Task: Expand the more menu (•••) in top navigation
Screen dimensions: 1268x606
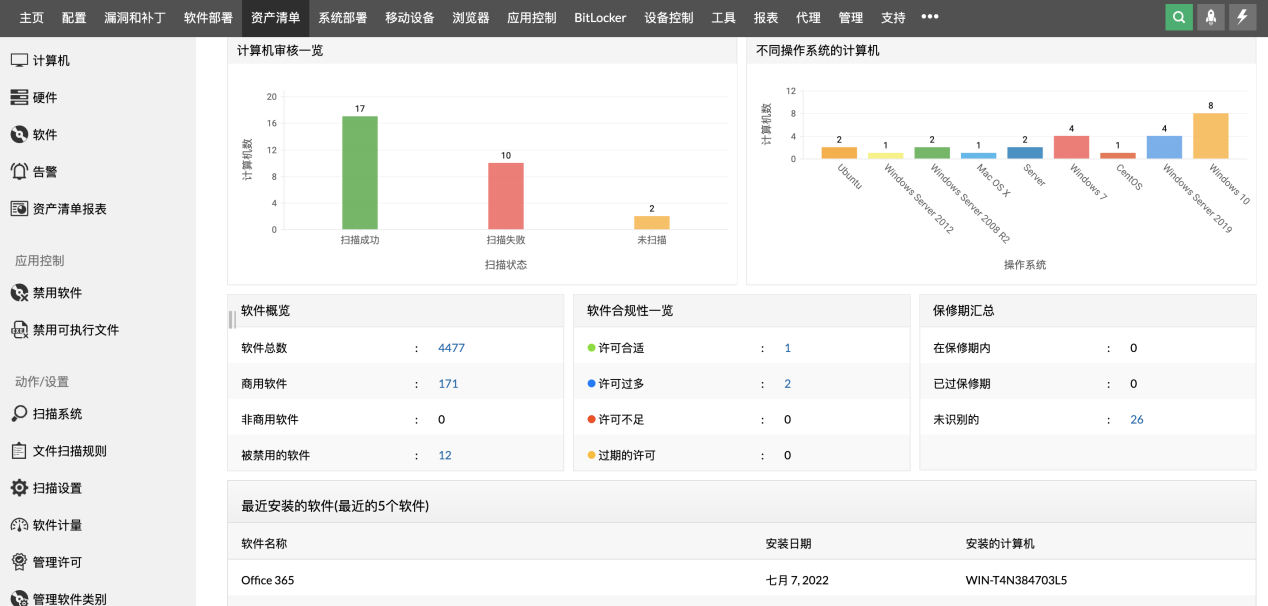Action: pos(930,17)
